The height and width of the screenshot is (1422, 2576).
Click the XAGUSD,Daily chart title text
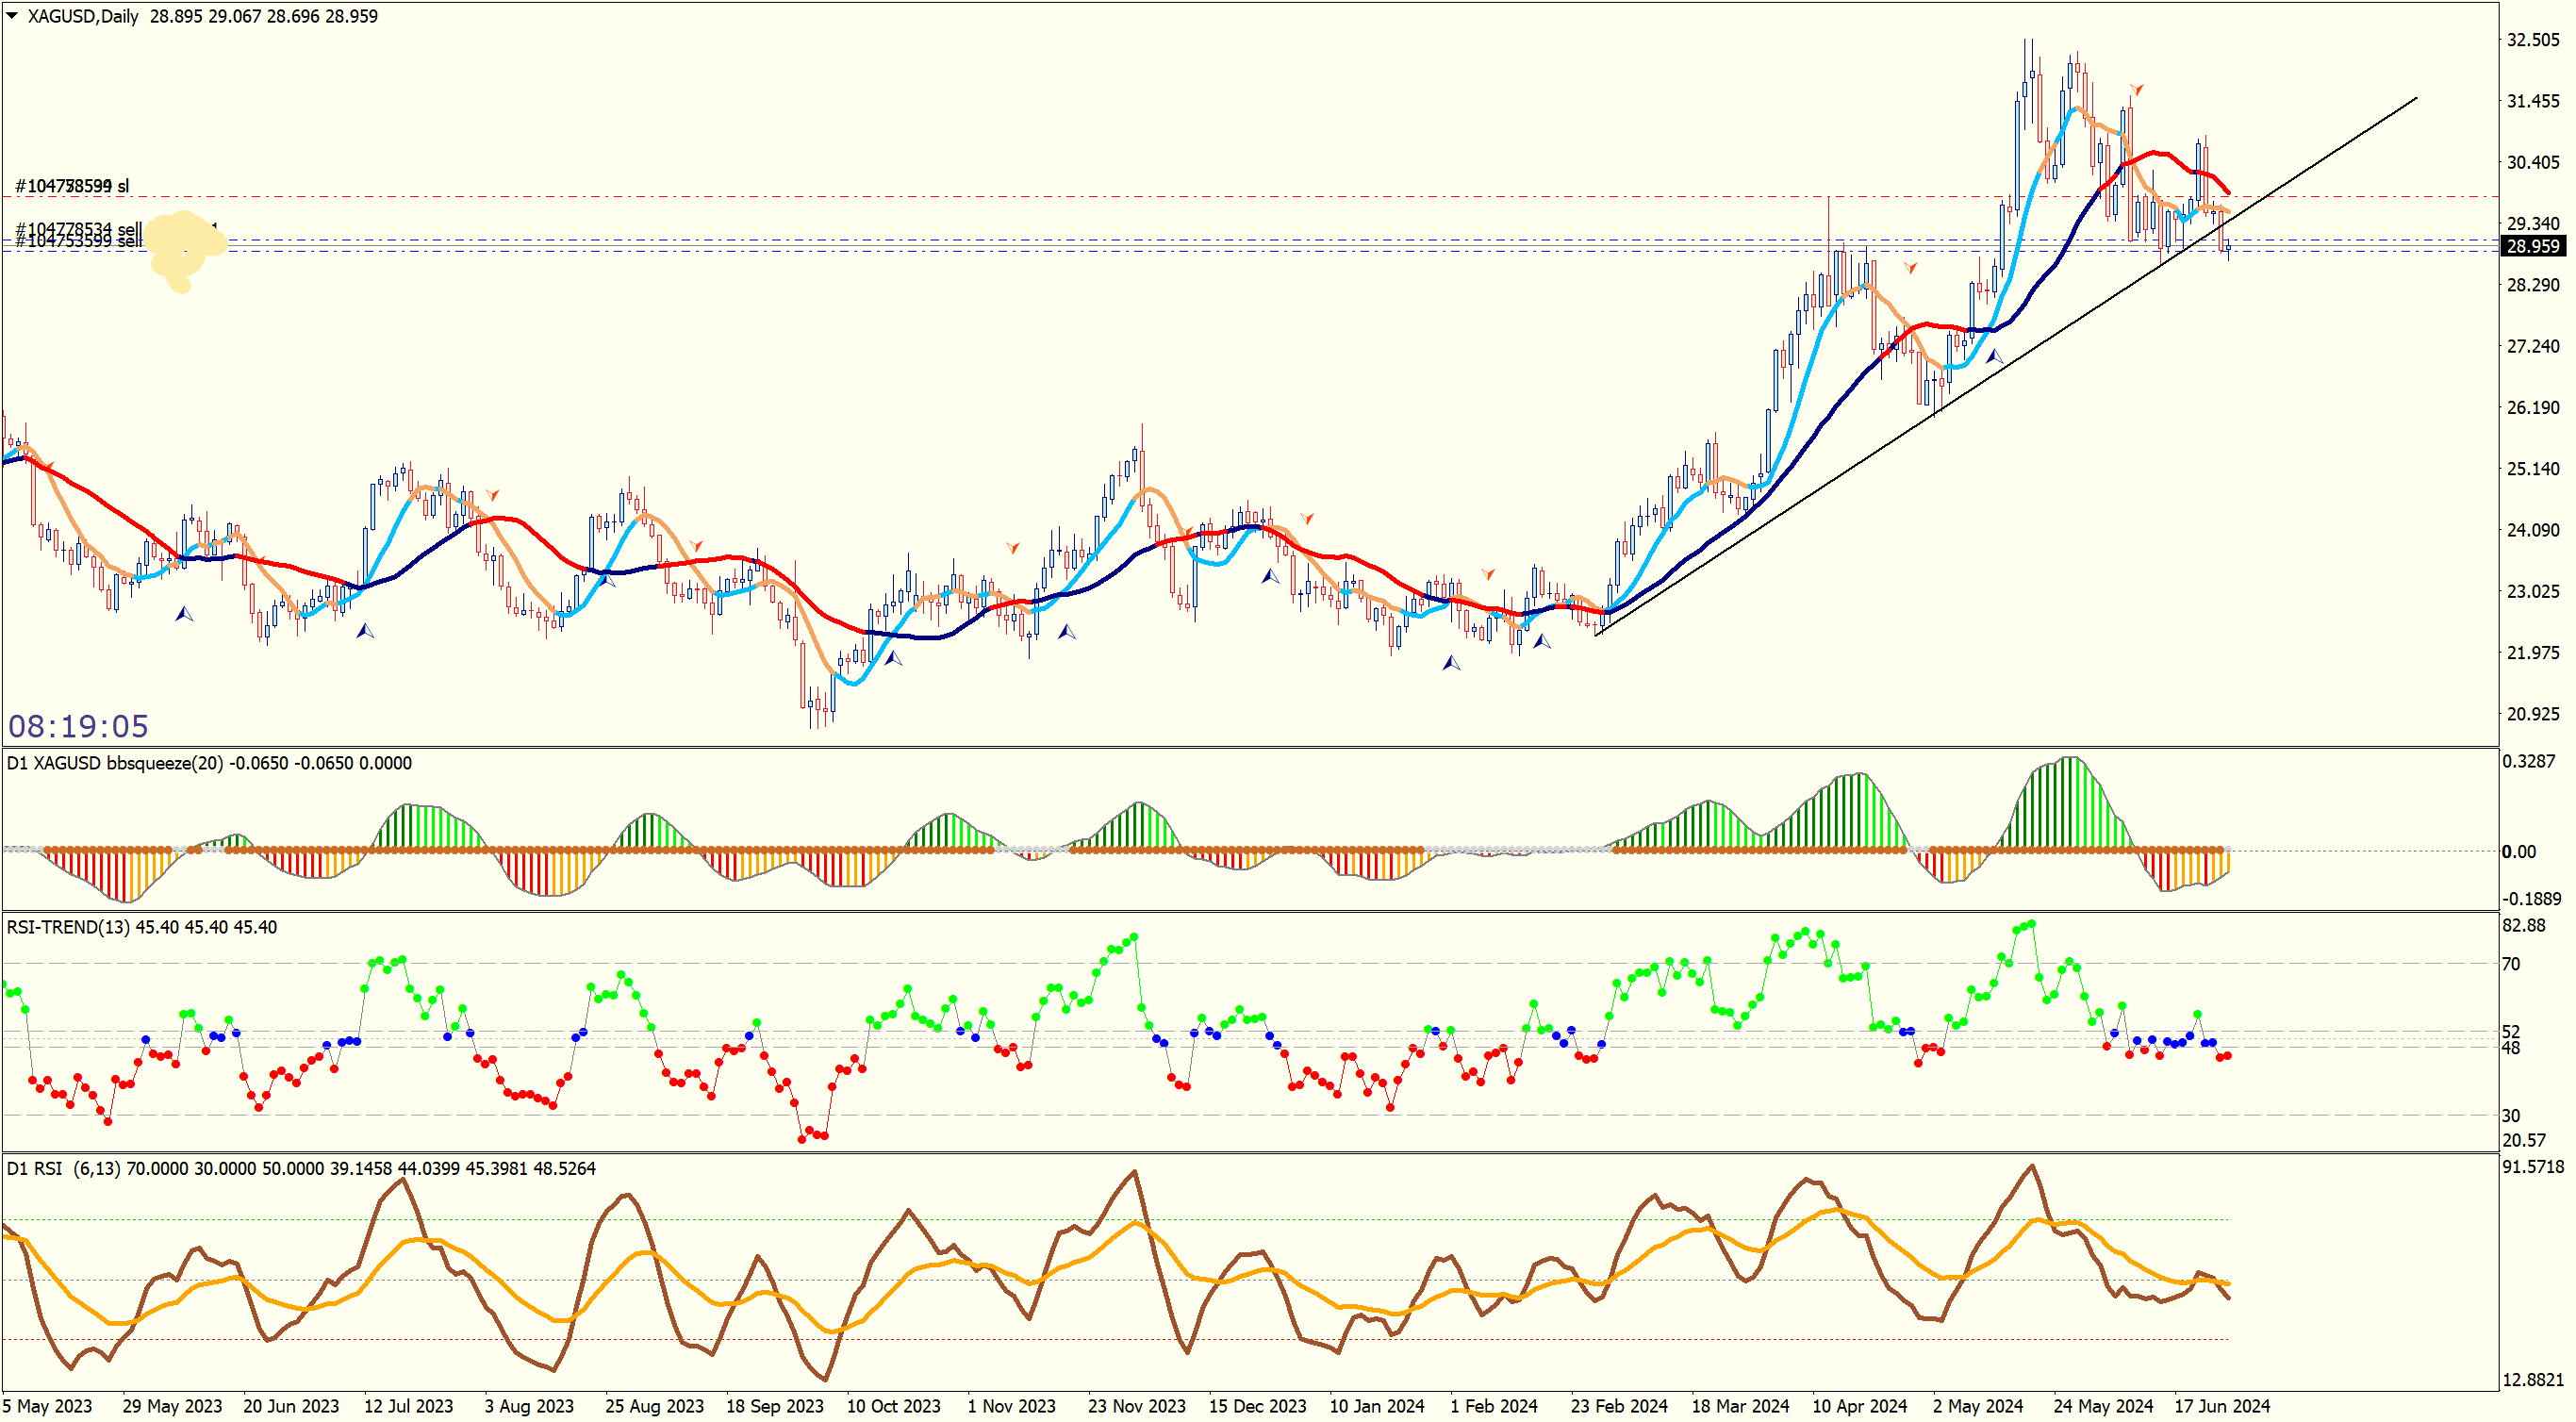pyautogui.click(x=83, y=16)
